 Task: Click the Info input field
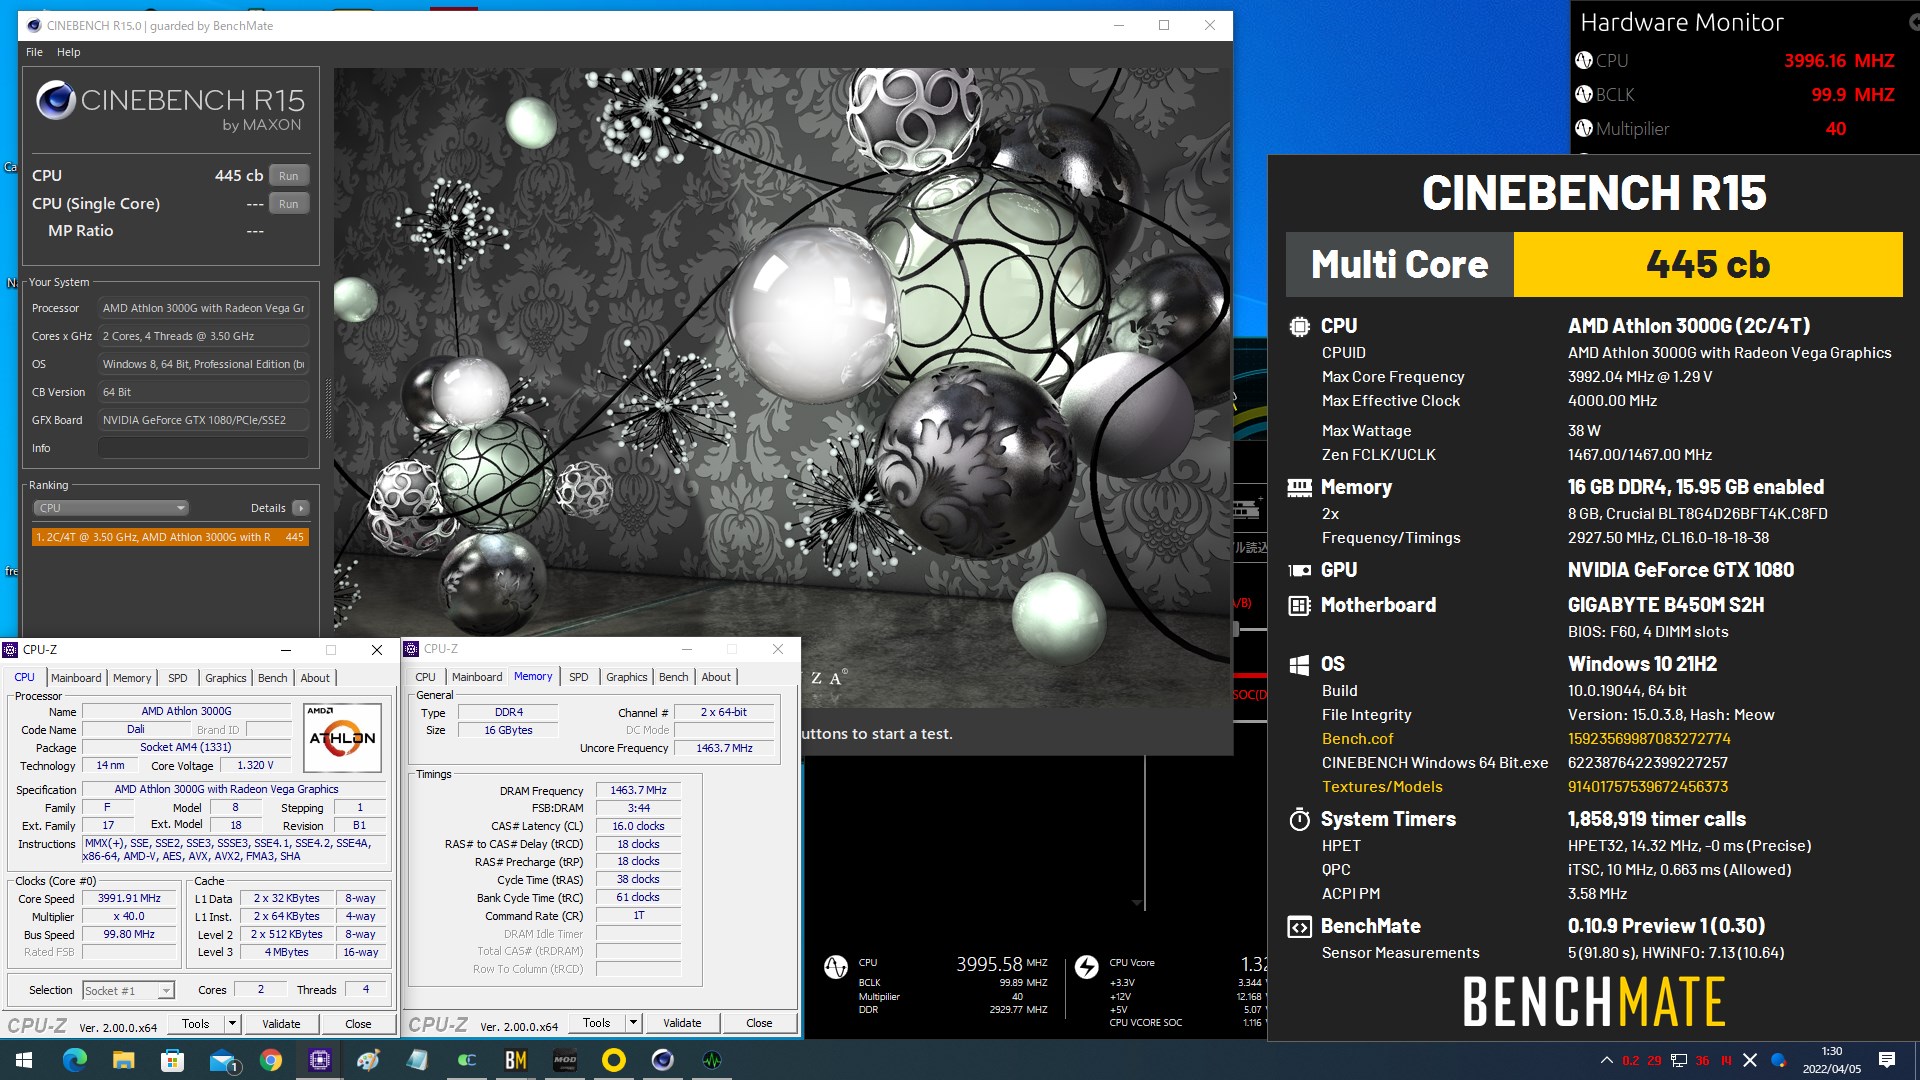203,448
